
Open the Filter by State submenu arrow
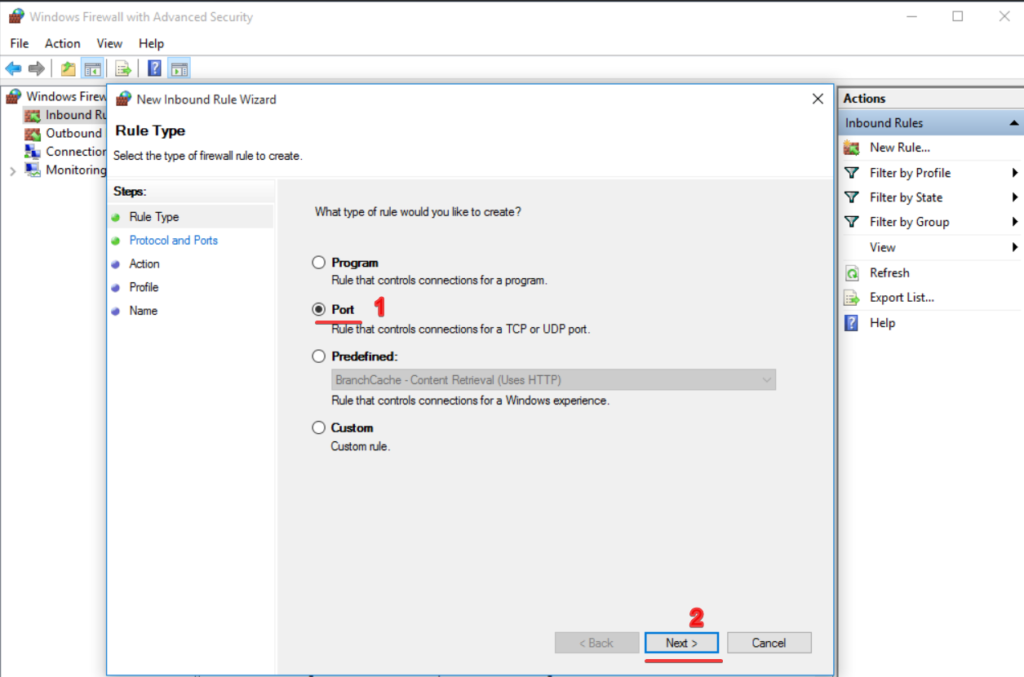point(1014,197)
